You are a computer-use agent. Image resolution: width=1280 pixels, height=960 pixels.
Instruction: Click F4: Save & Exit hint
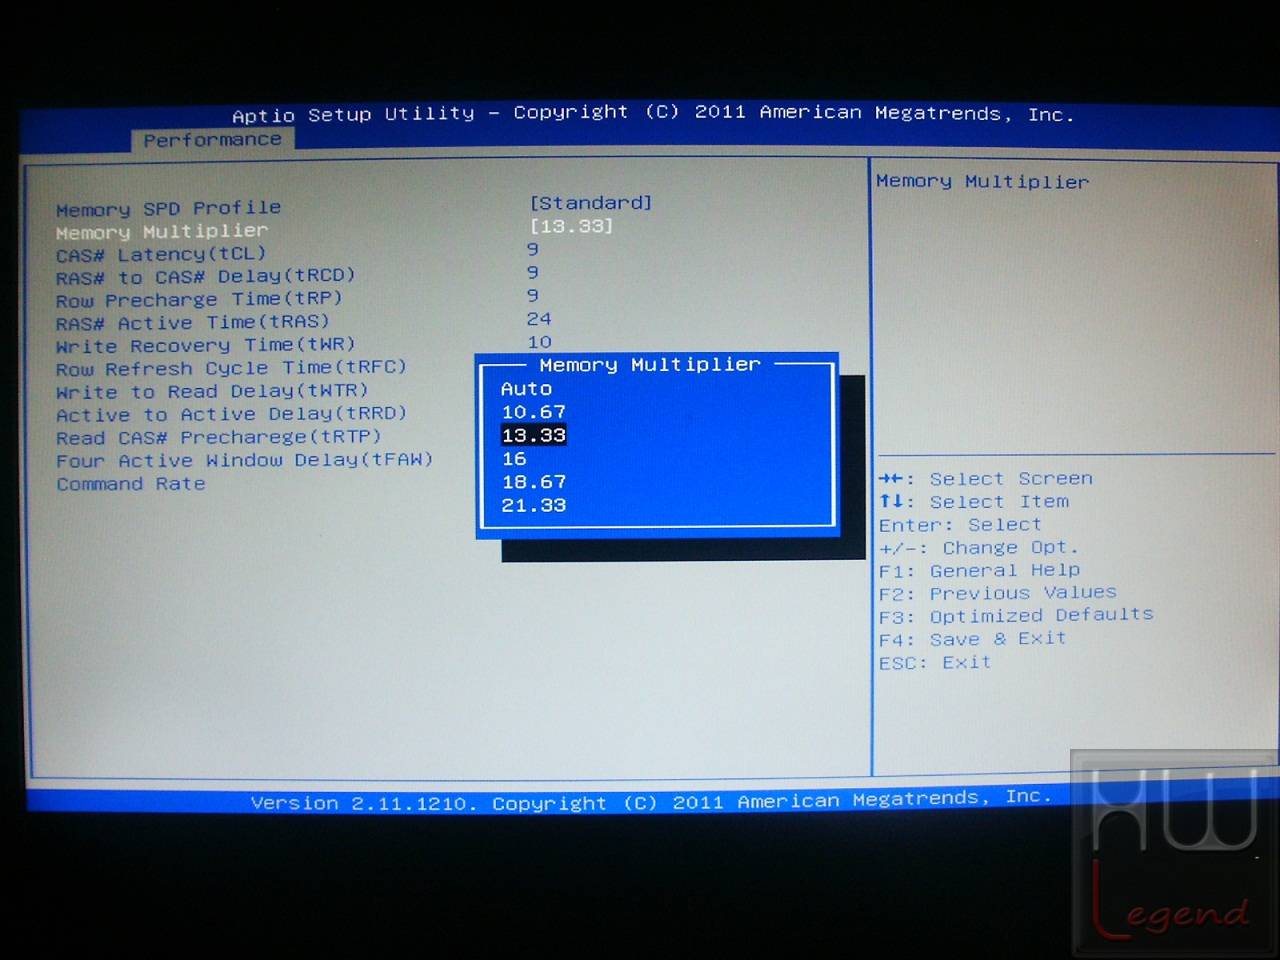tap(972, 639)
